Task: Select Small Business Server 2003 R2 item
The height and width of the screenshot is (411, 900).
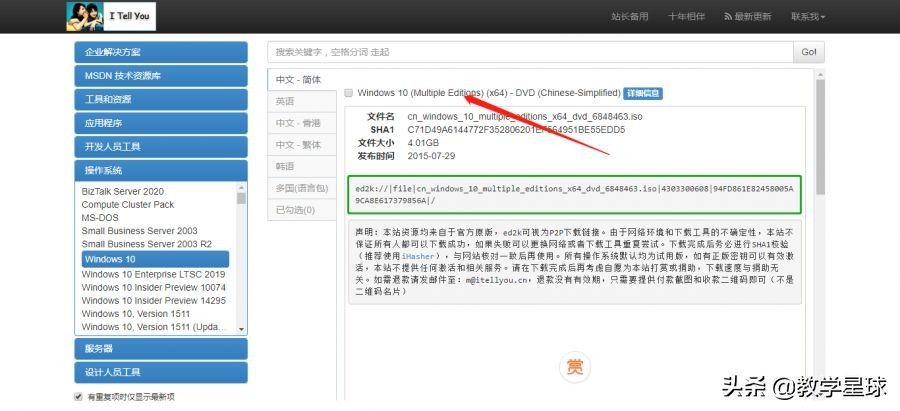Action: 146,245
